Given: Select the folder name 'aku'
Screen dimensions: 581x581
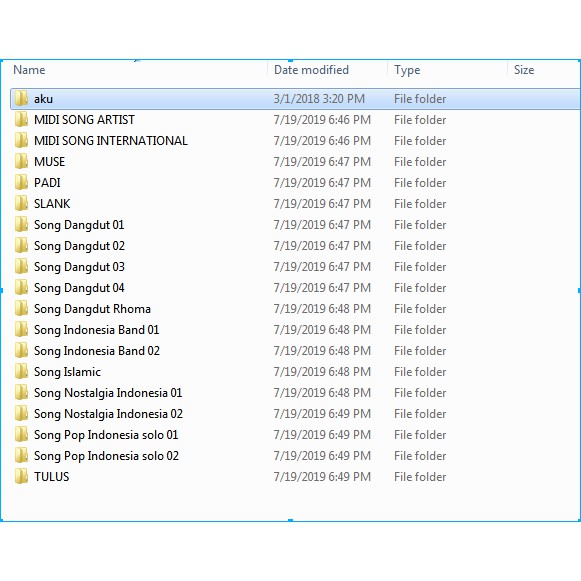Looking at the screenshot, I should tap(43, 99).
